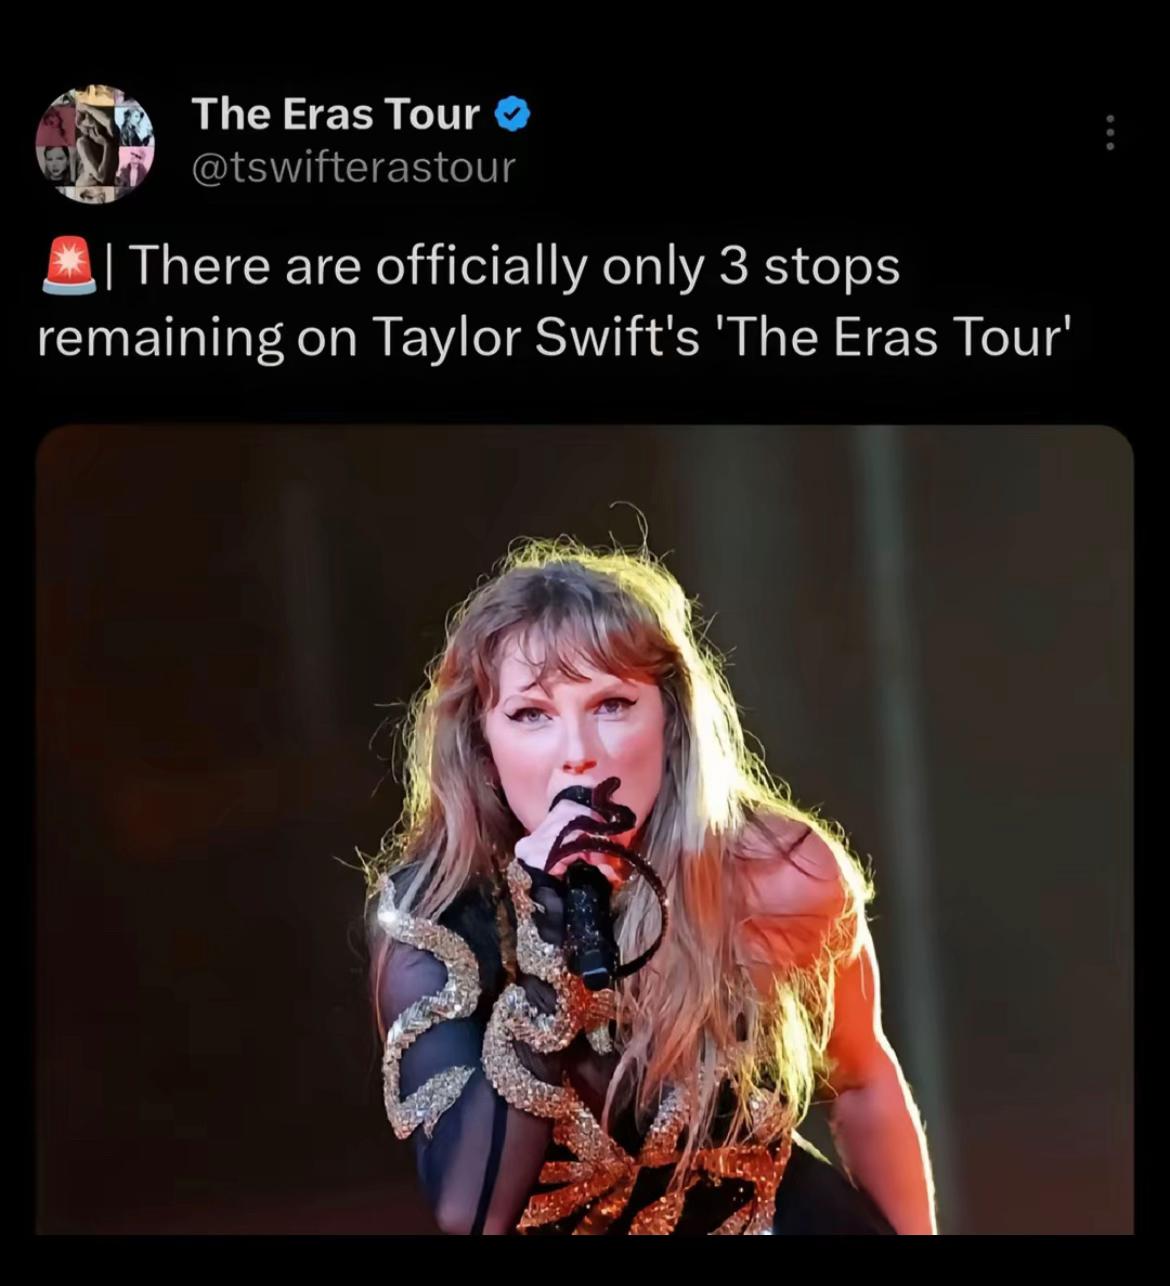Click the quoted 'The Eras Tour' text

[x=891, y=337]
